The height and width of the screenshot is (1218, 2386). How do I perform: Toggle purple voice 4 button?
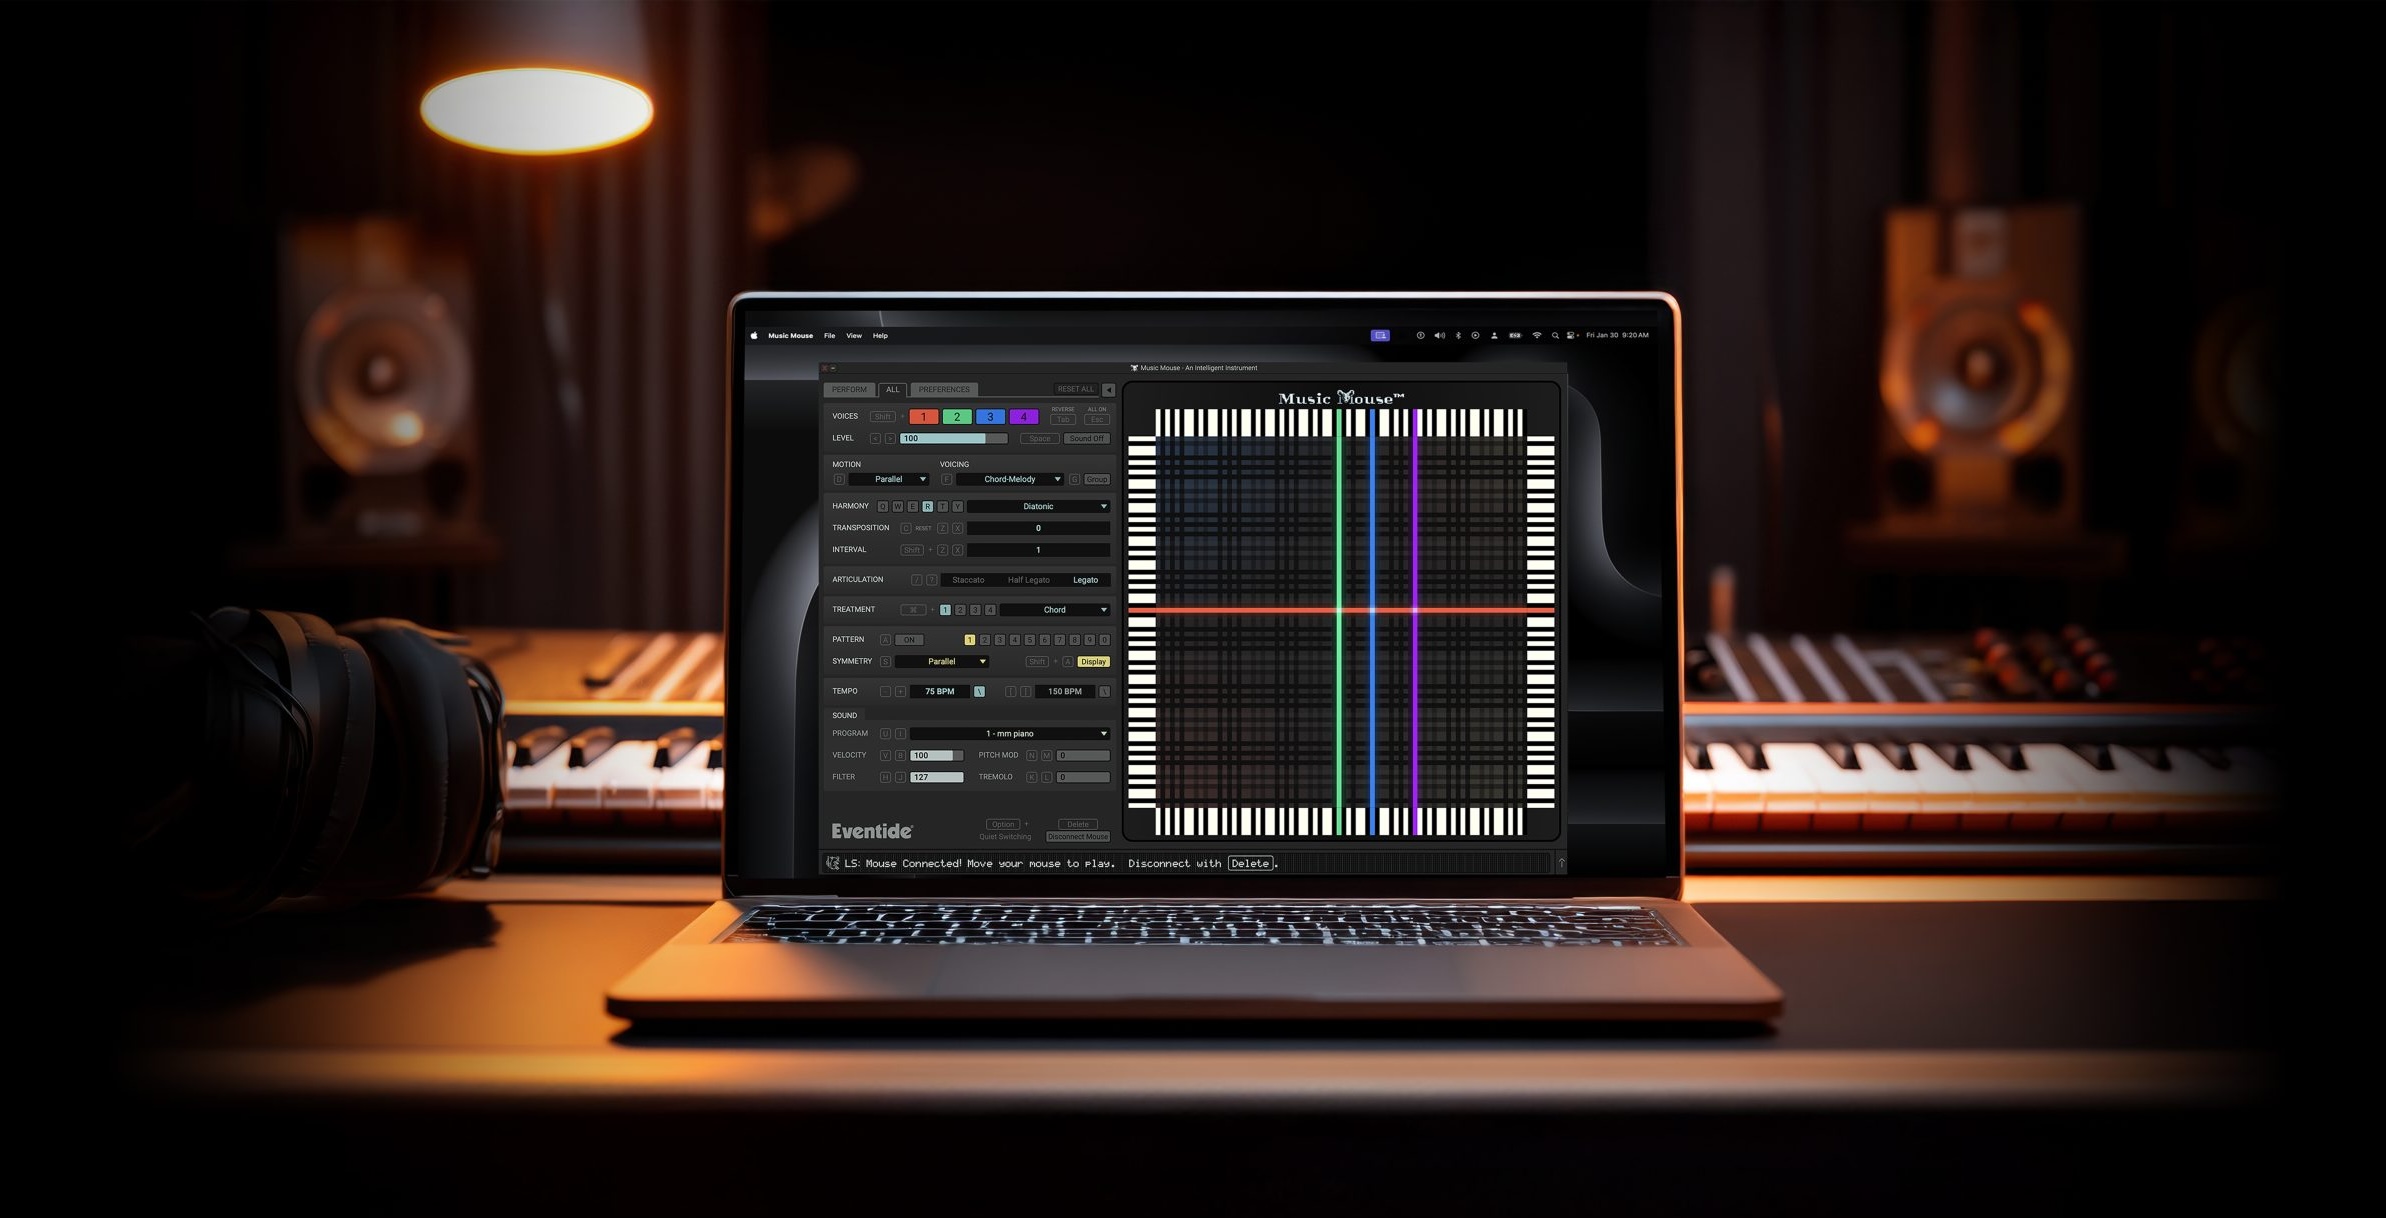coord(1023,417)
